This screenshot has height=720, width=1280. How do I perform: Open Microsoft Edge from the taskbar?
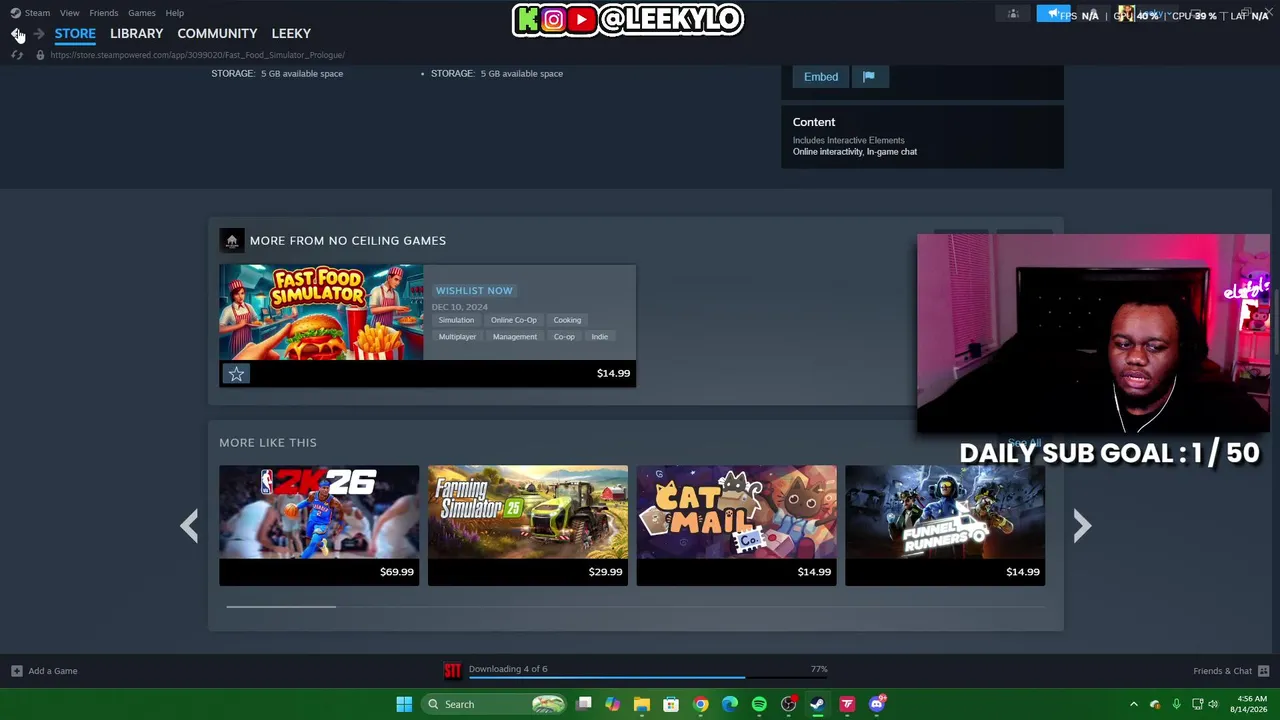[730, 704]
